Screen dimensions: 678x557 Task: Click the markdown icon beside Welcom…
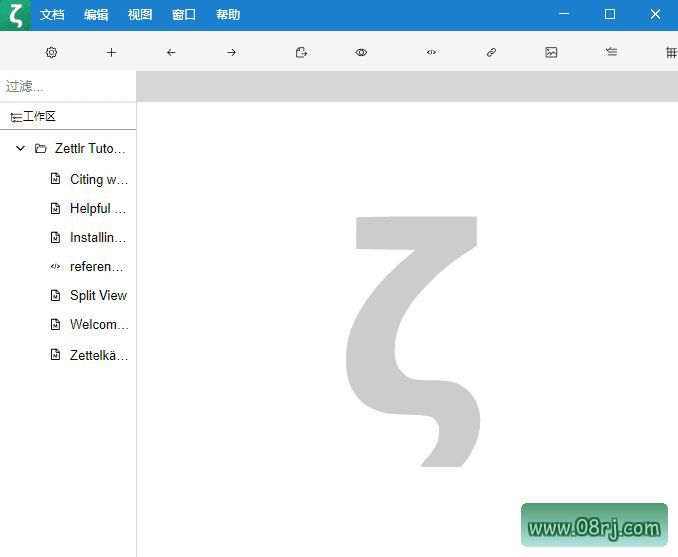(55, 324)
